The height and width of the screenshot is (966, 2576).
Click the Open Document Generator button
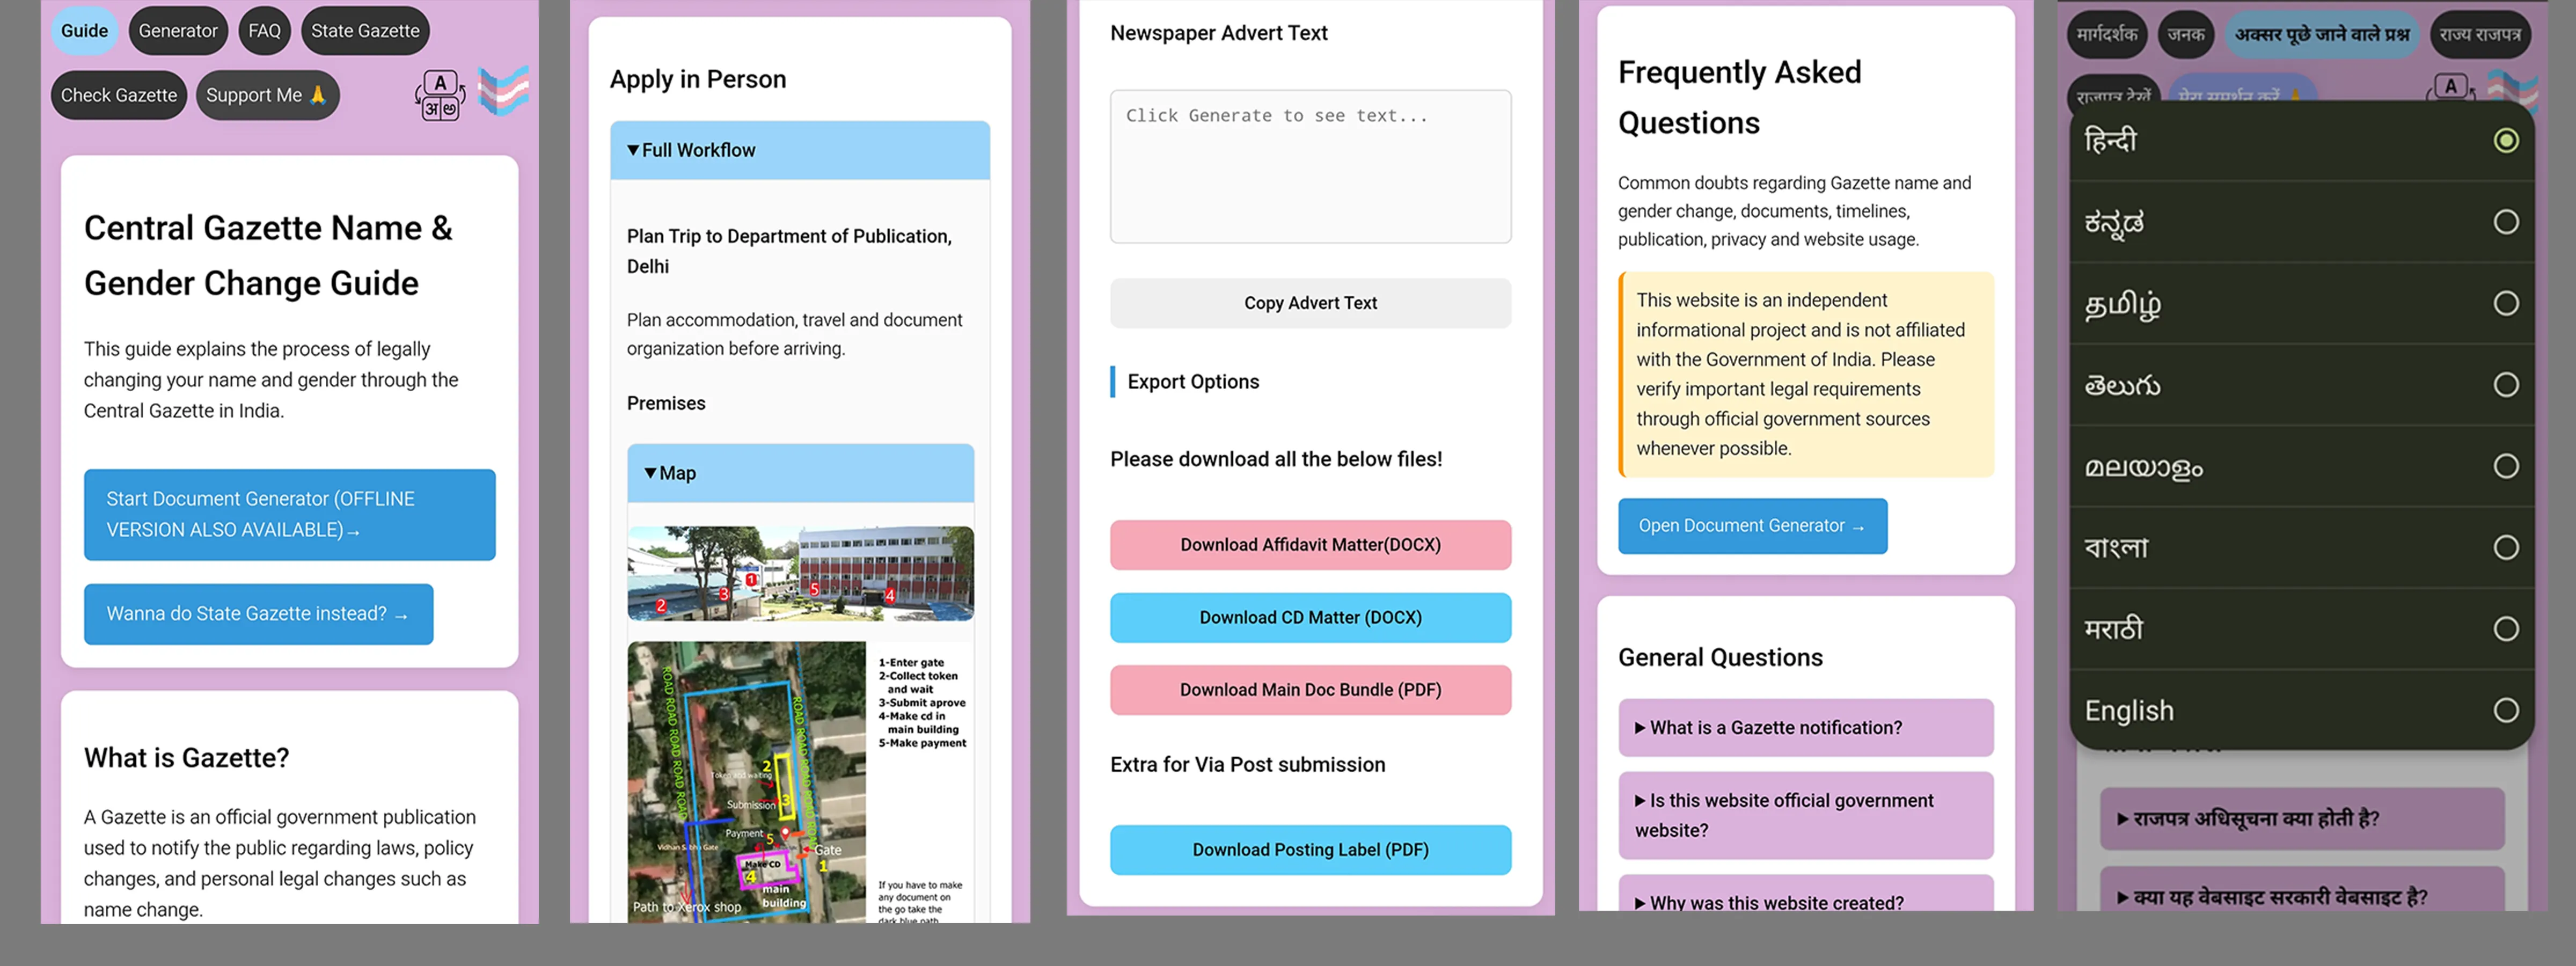(1752, 526)
